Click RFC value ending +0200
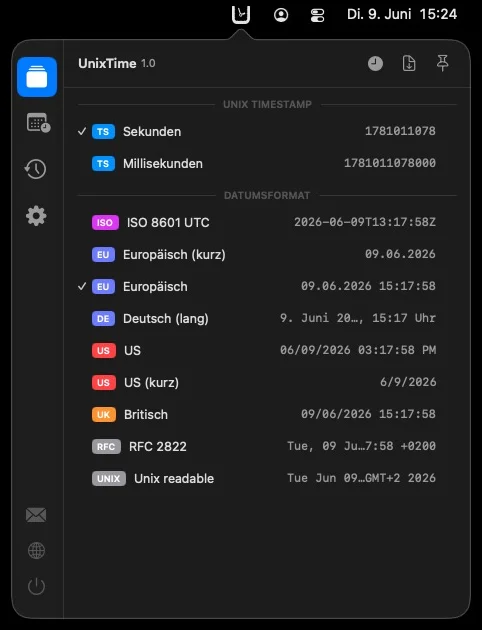 (362, 446)
